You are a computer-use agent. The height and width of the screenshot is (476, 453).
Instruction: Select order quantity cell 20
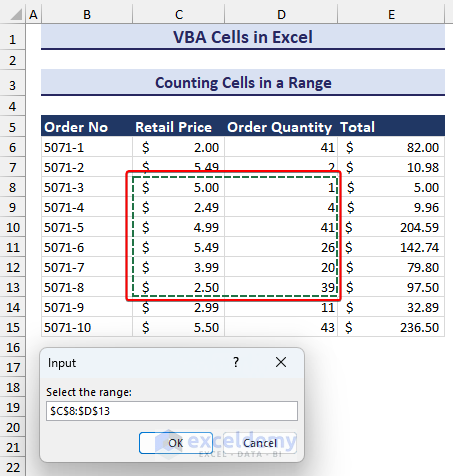tap(281, 267)
